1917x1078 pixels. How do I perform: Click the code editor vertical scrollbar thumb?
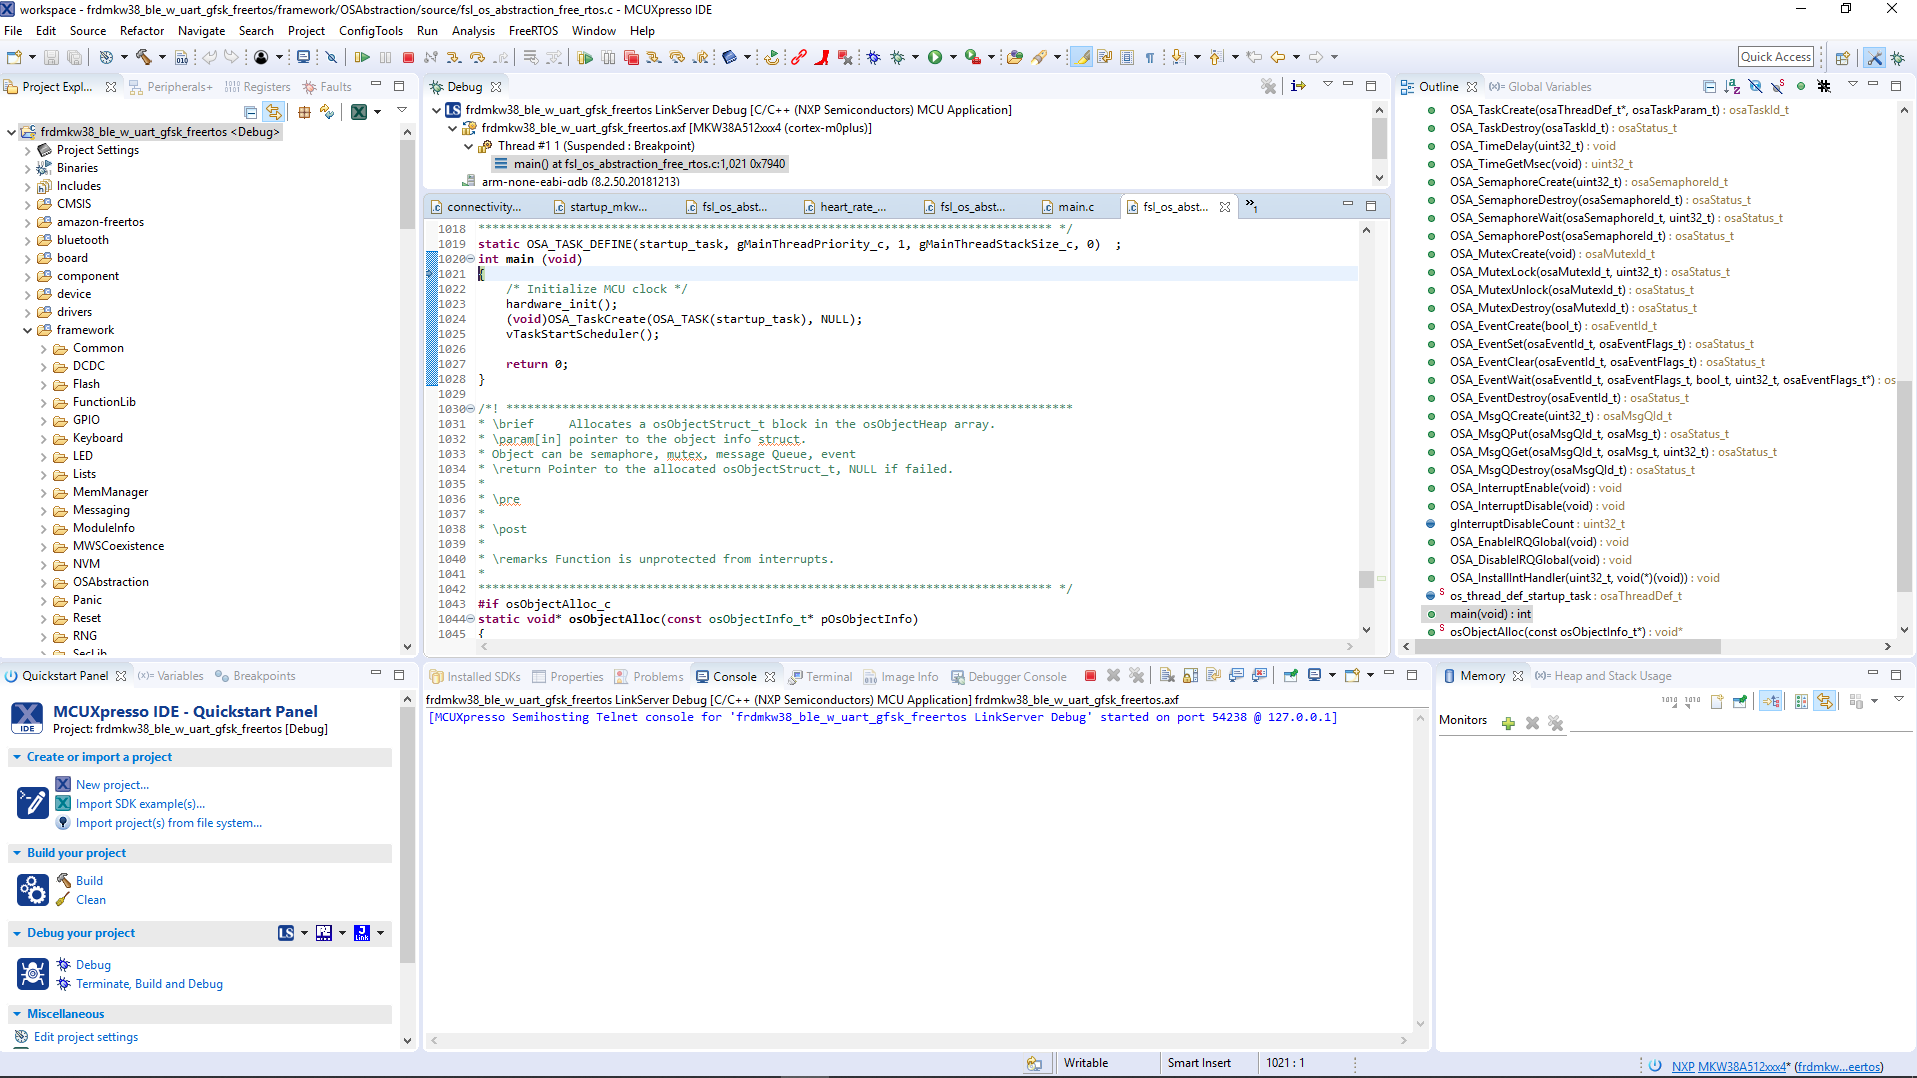pos(1365,579)
